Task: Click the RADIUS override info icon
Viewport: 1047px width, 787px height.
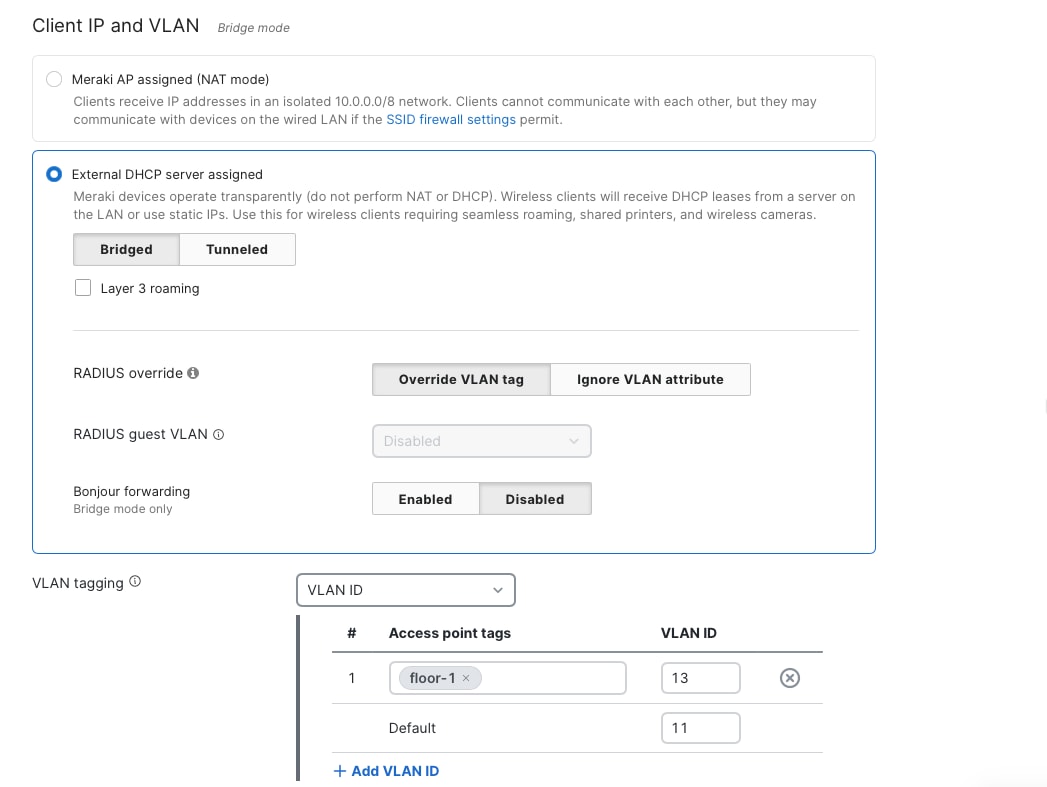Action: tap(193, 373)
